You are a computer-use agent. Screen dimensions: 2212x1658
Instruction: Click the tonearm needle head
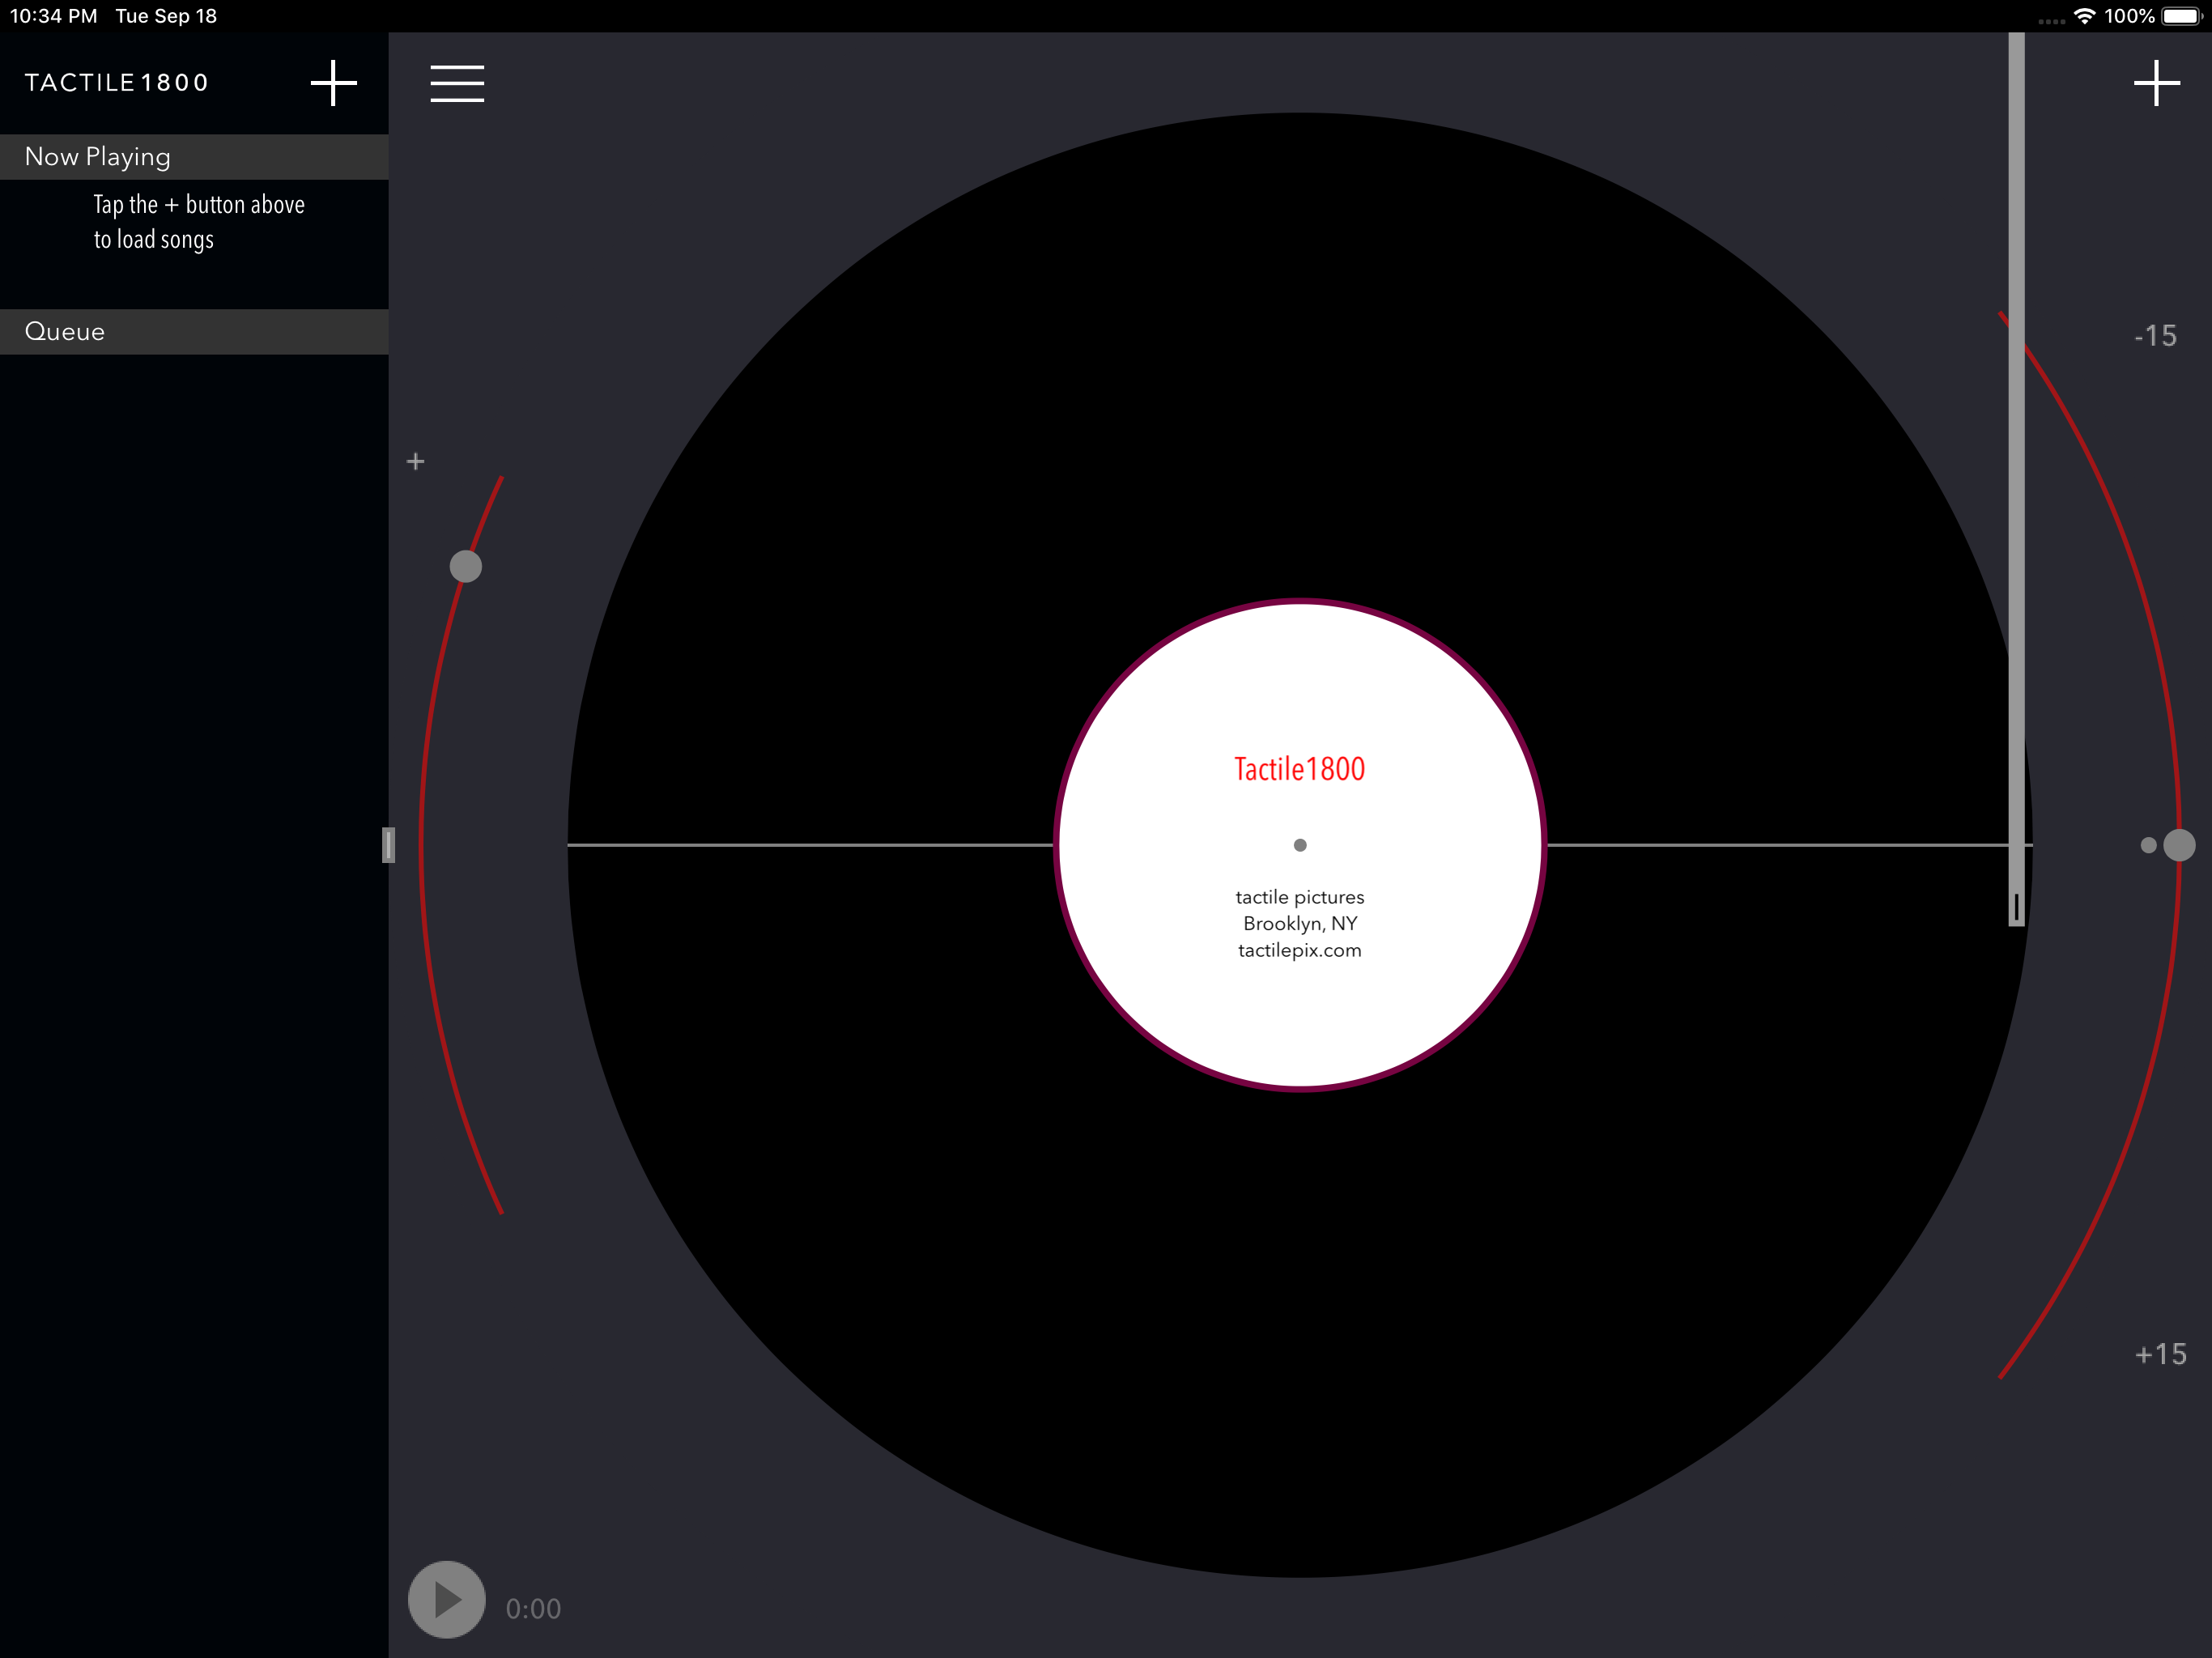coord(2016,907)
